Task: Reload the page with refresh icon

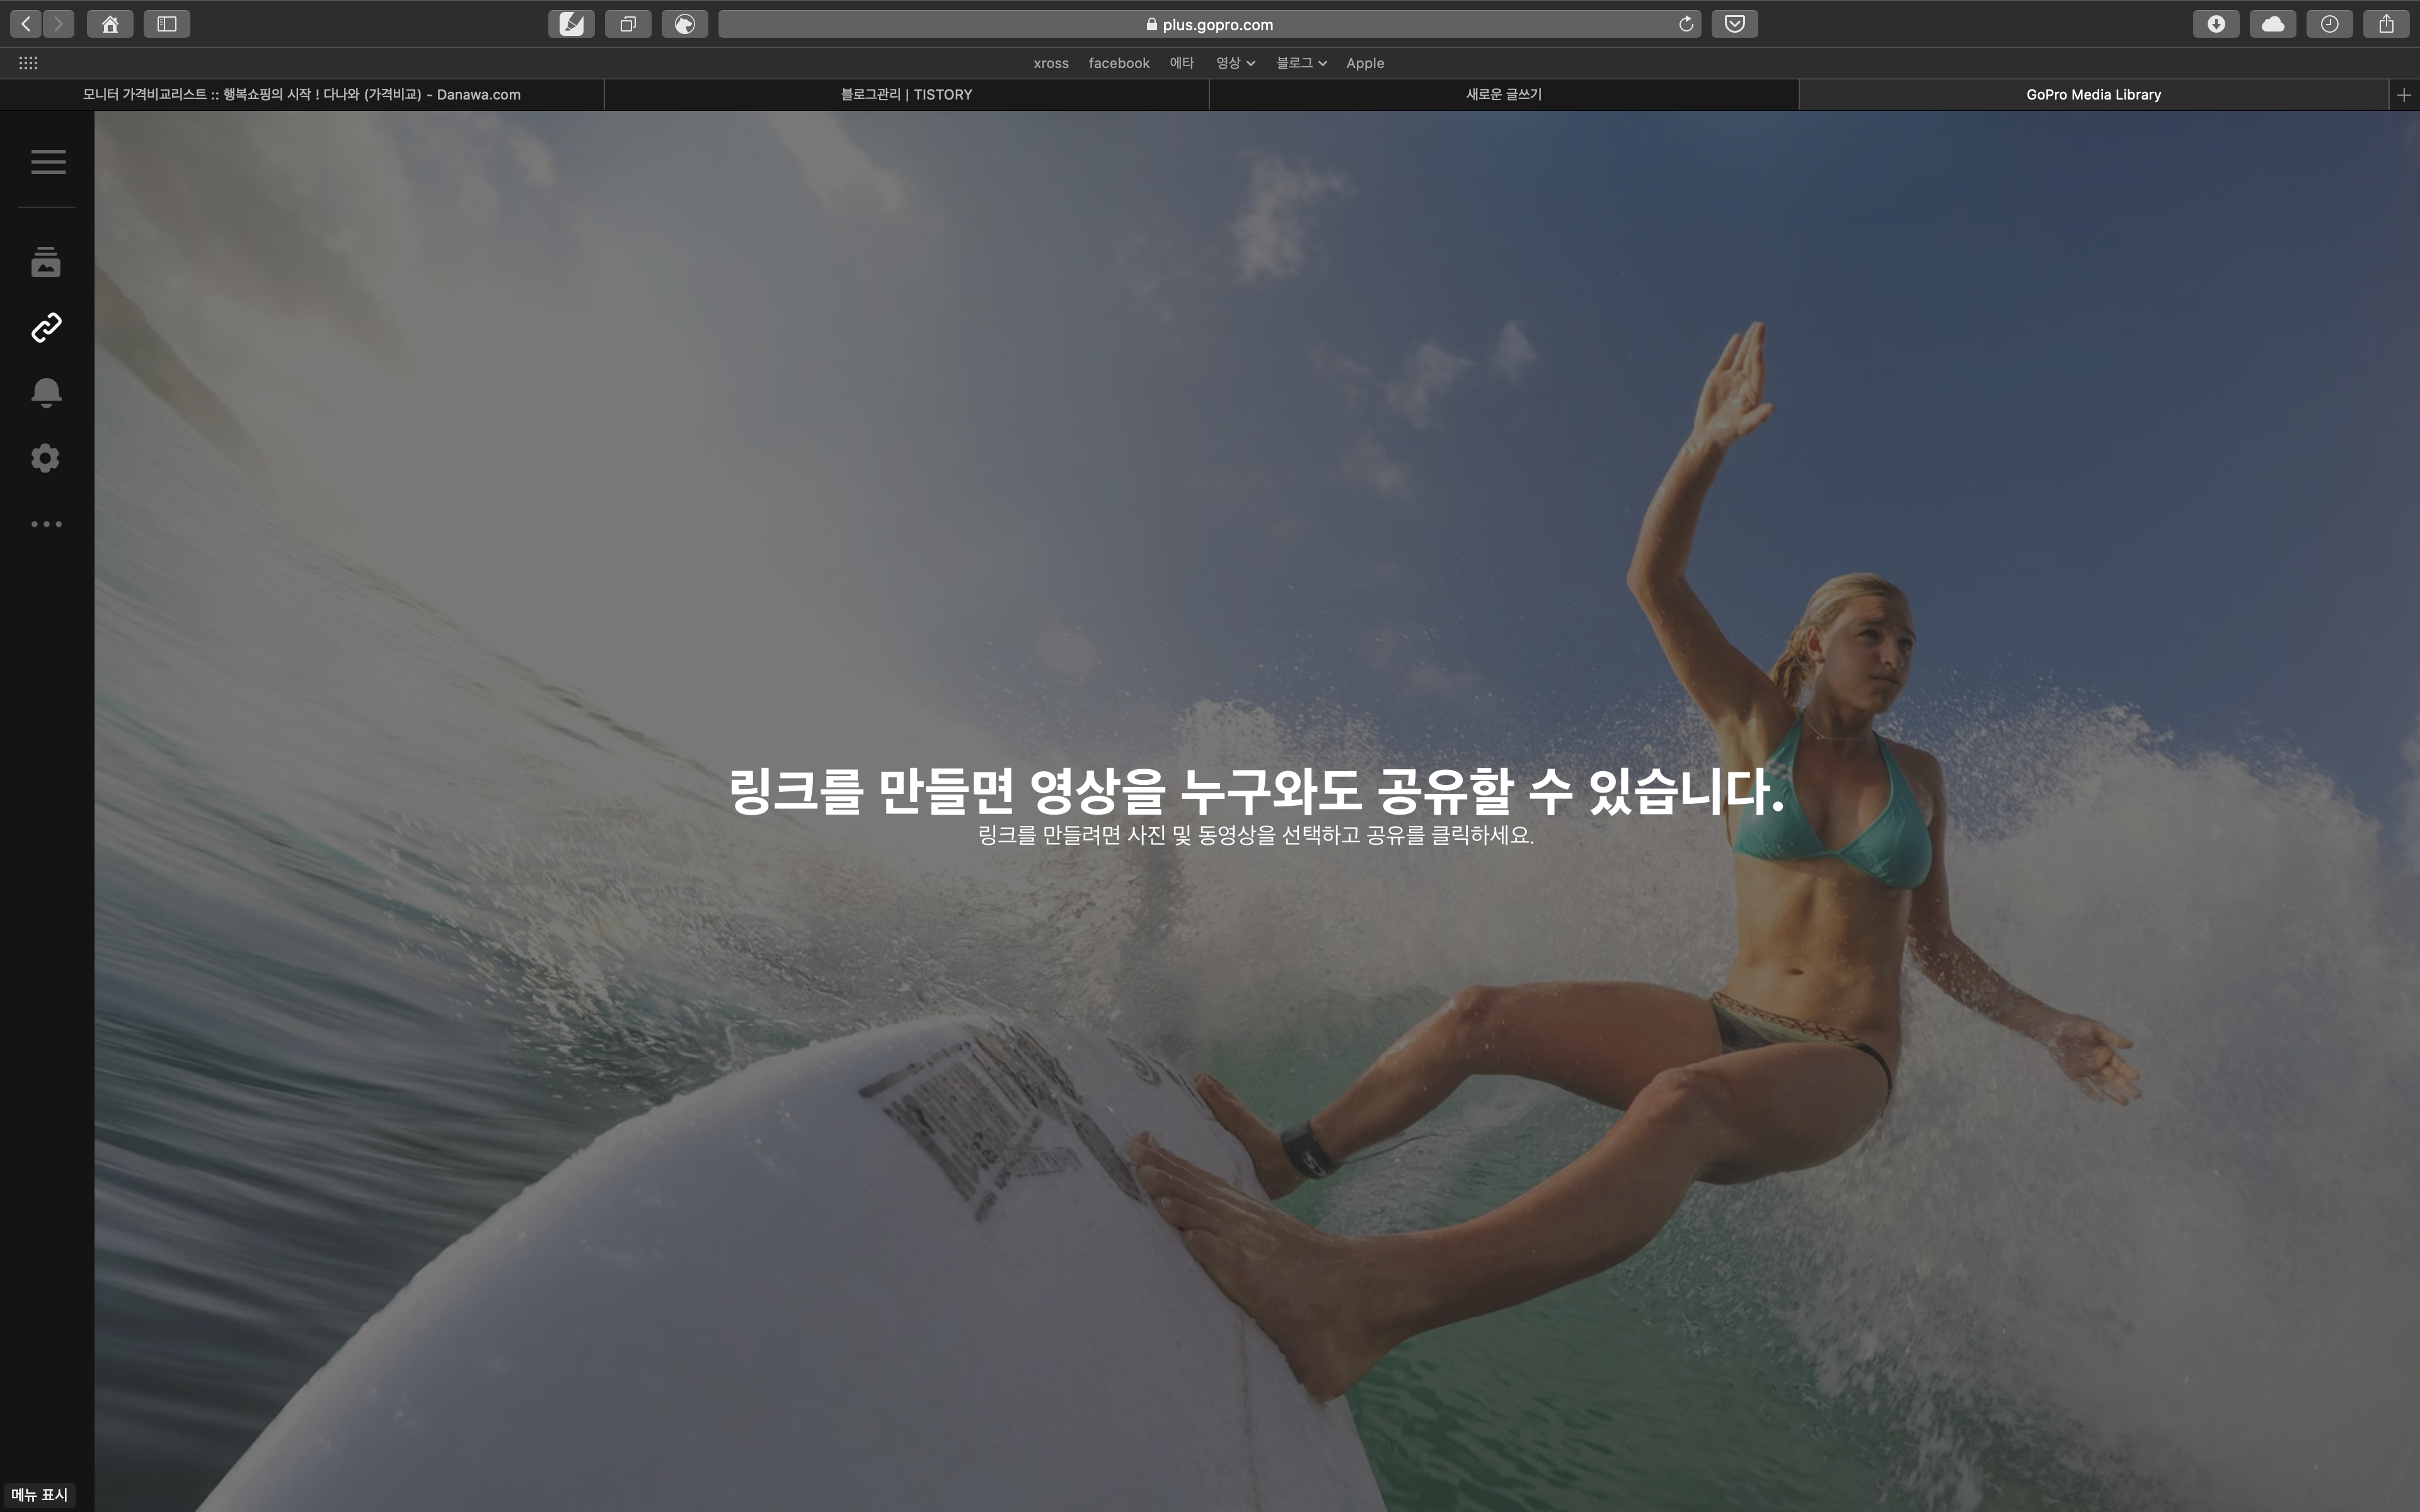Action: 1686,24
